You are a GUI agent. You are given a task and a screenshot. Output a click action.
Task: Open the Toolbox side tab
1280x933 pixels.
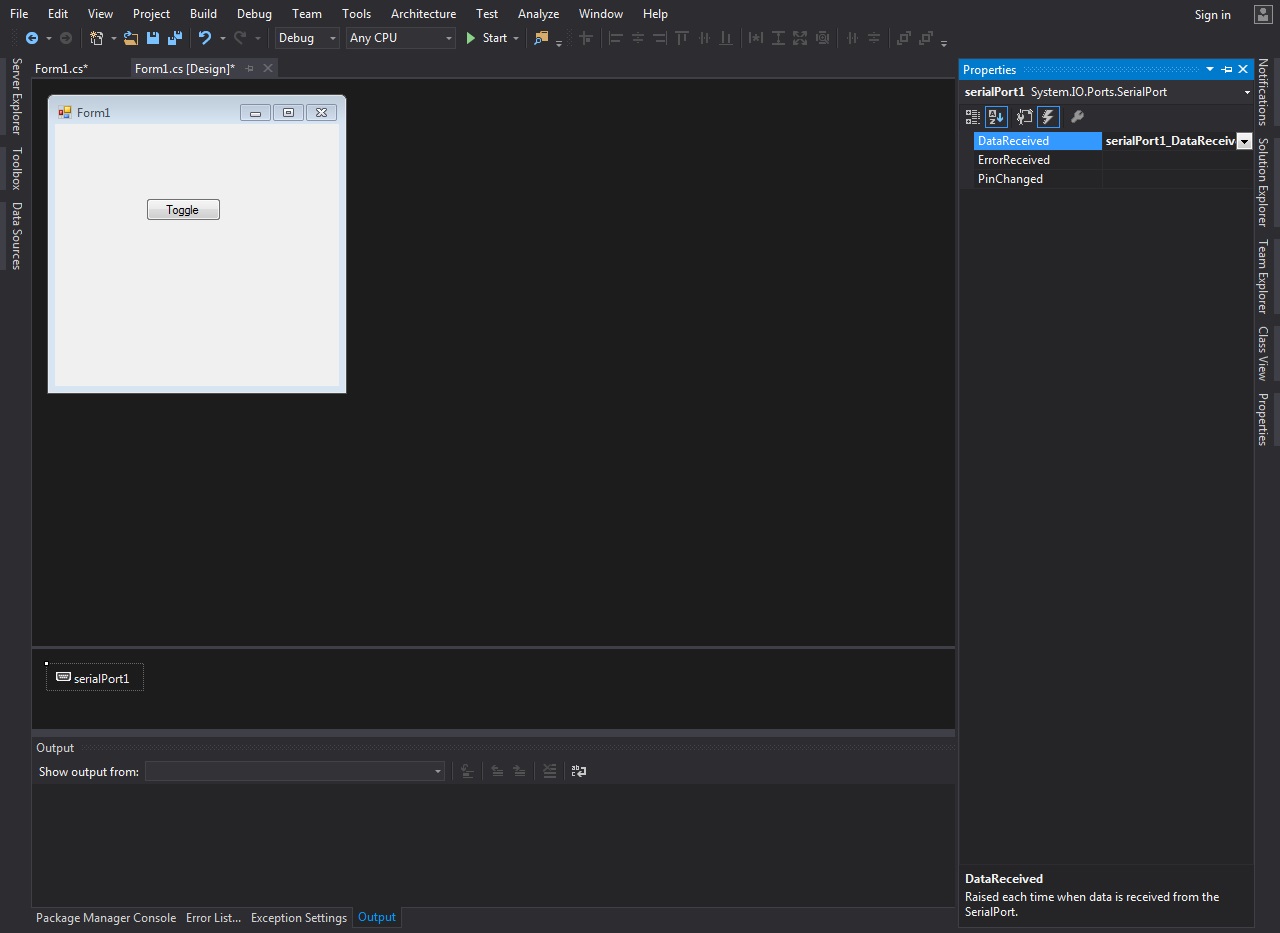pyautogui.click(x=17, y=169)
